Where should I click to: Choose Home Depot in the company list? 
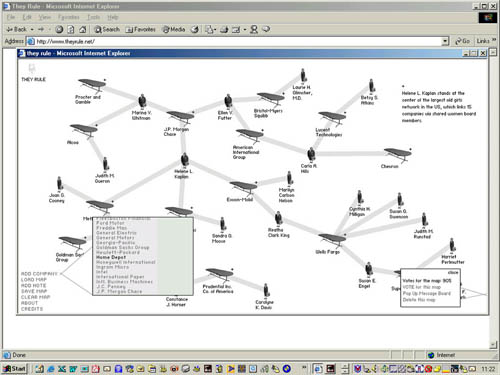point(111,257)
